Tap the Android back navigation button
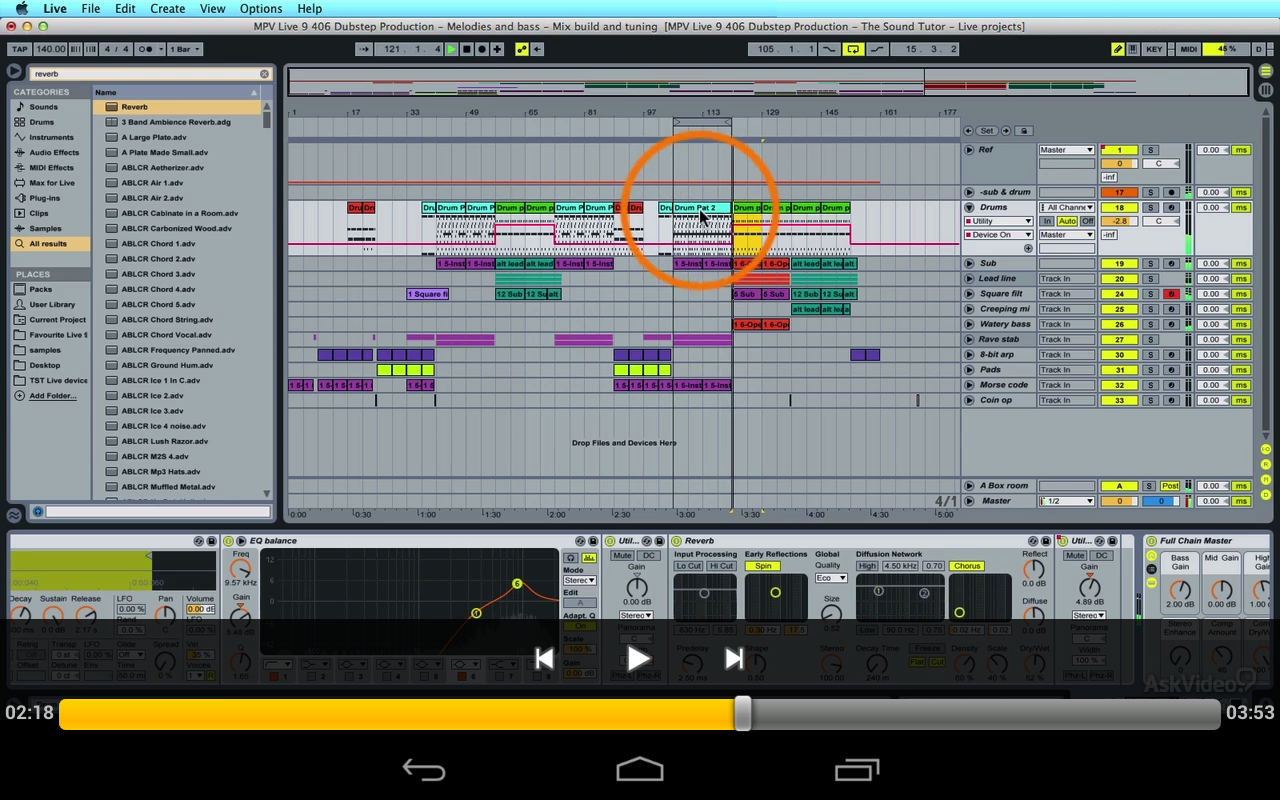Viewport: 1280px width, 800px height. pyautogui.click(x=424, y=770)
